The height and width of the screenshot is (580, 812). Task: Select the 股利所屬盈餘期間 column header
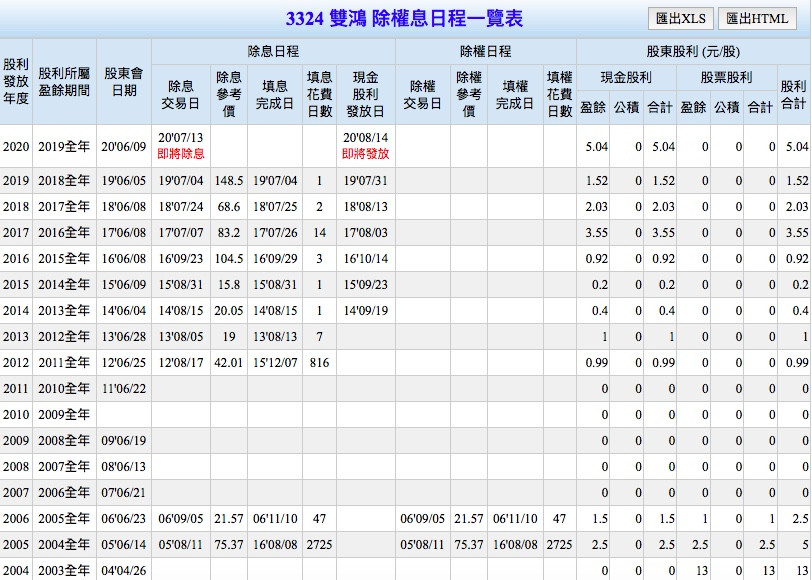coord(63,82)
